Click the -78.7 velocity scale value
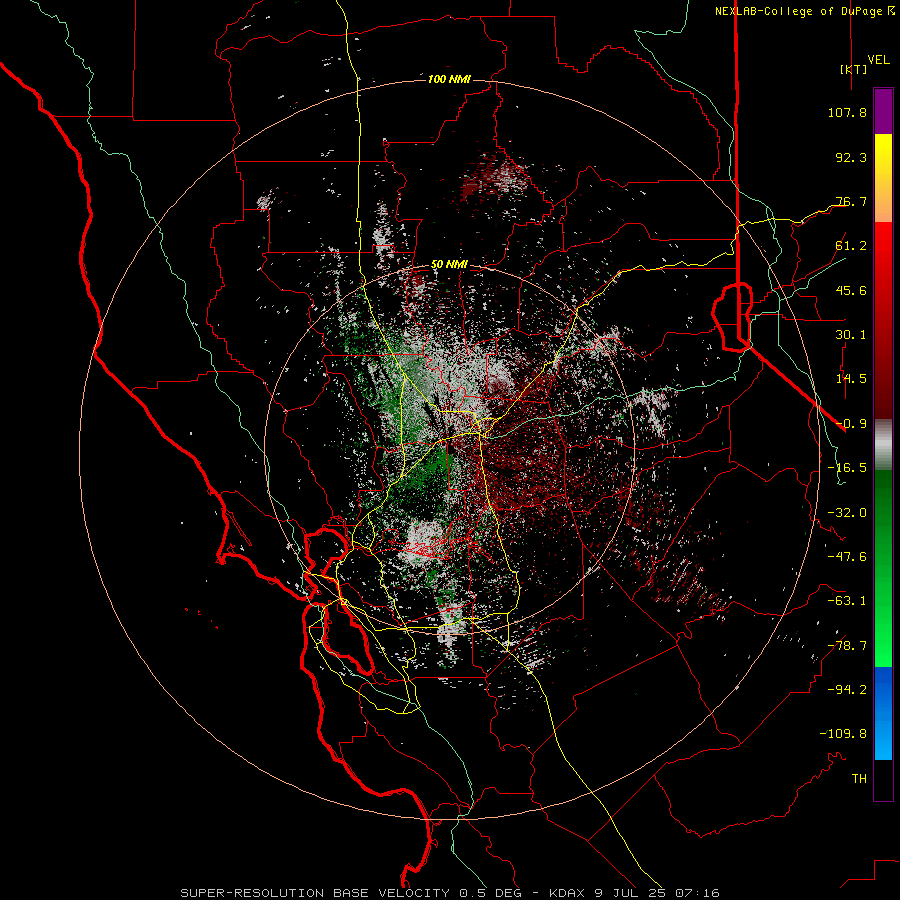 847,646
